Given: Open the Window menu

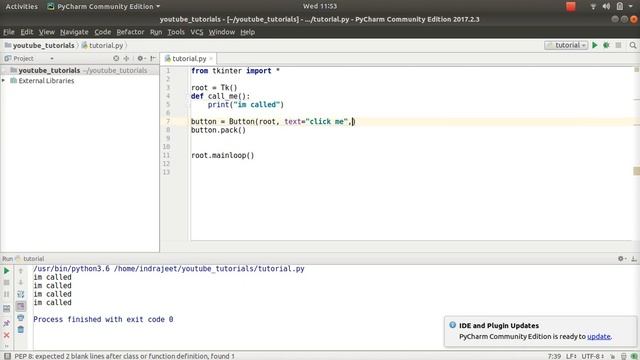Looking at the screenshot, I should click(222, 32).
